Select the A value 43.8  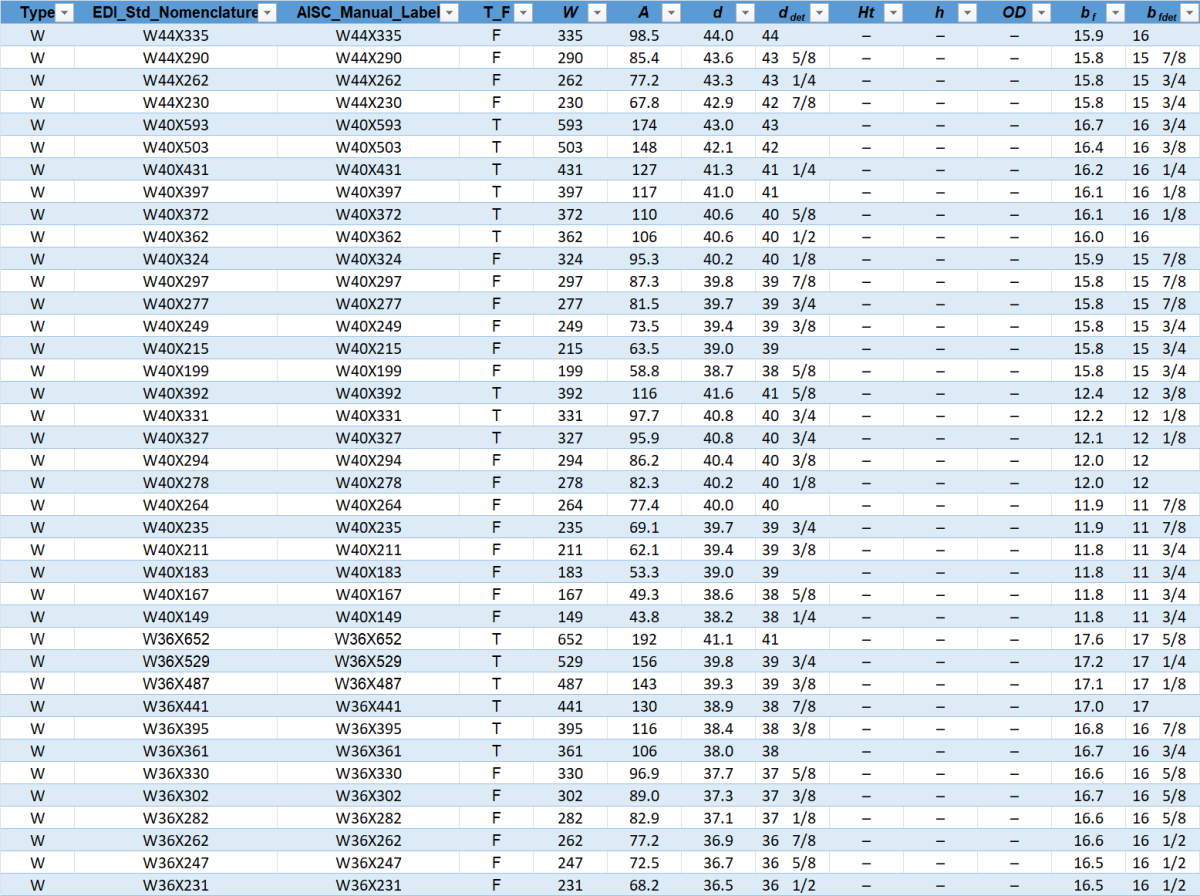[643, 617]
